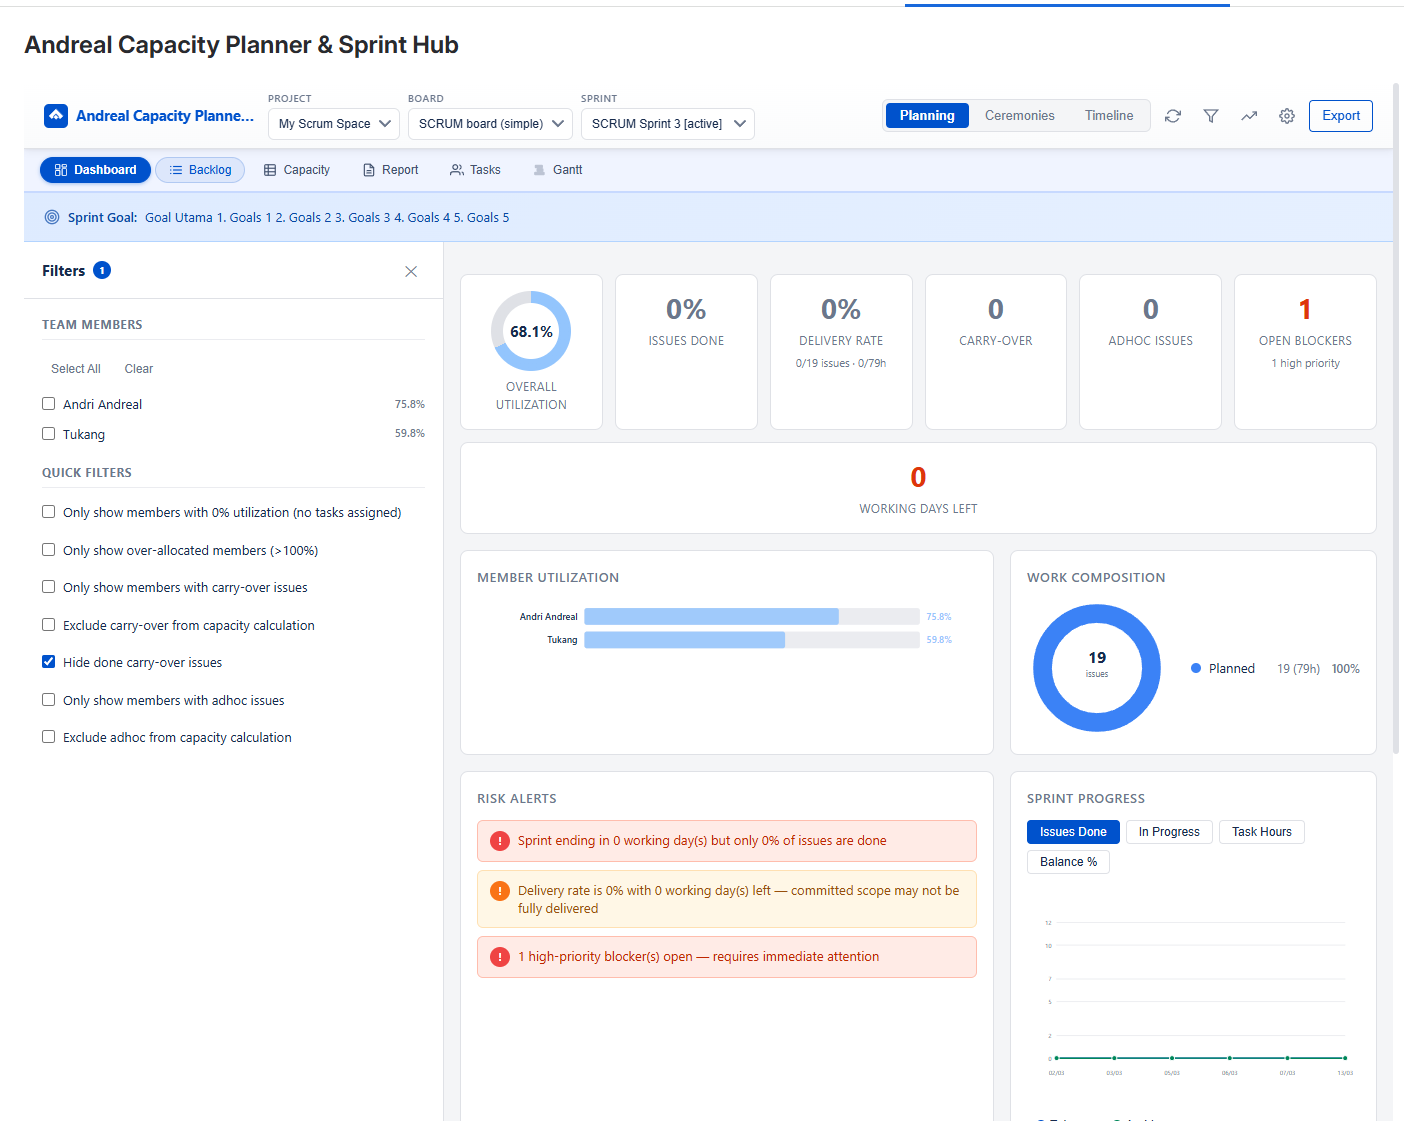Click the Export button
This screenshot has height=1121, width=1404.
pos(1340,115)
